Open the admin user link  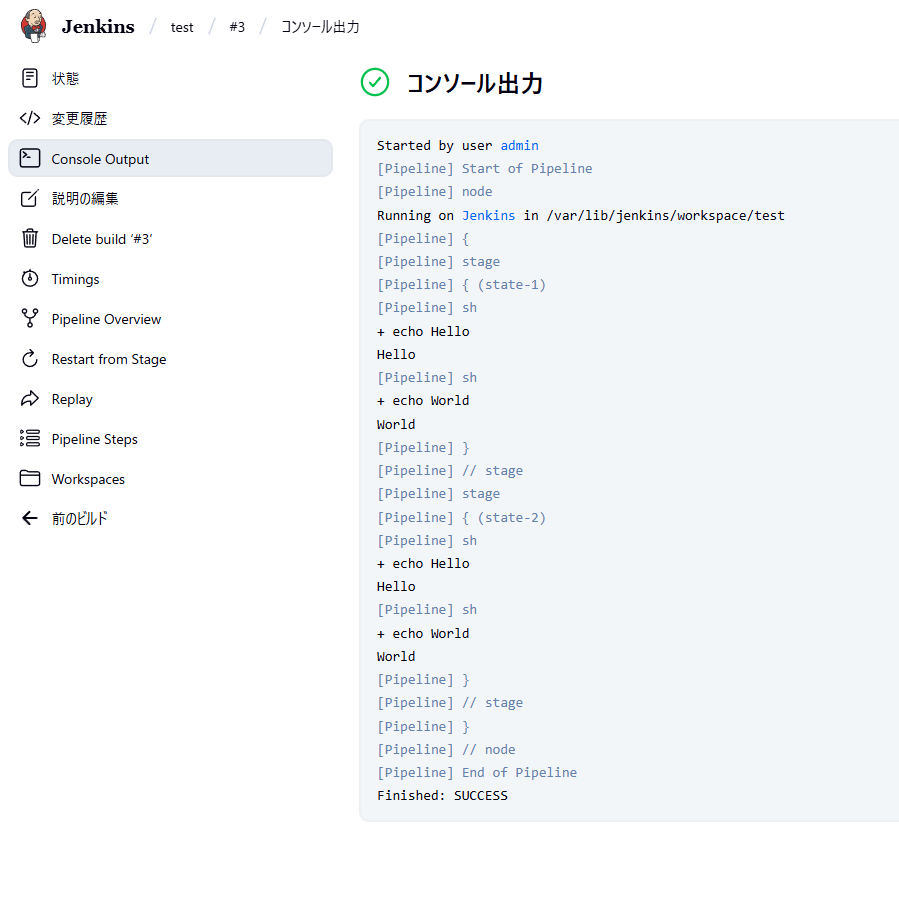coord(519,145)
